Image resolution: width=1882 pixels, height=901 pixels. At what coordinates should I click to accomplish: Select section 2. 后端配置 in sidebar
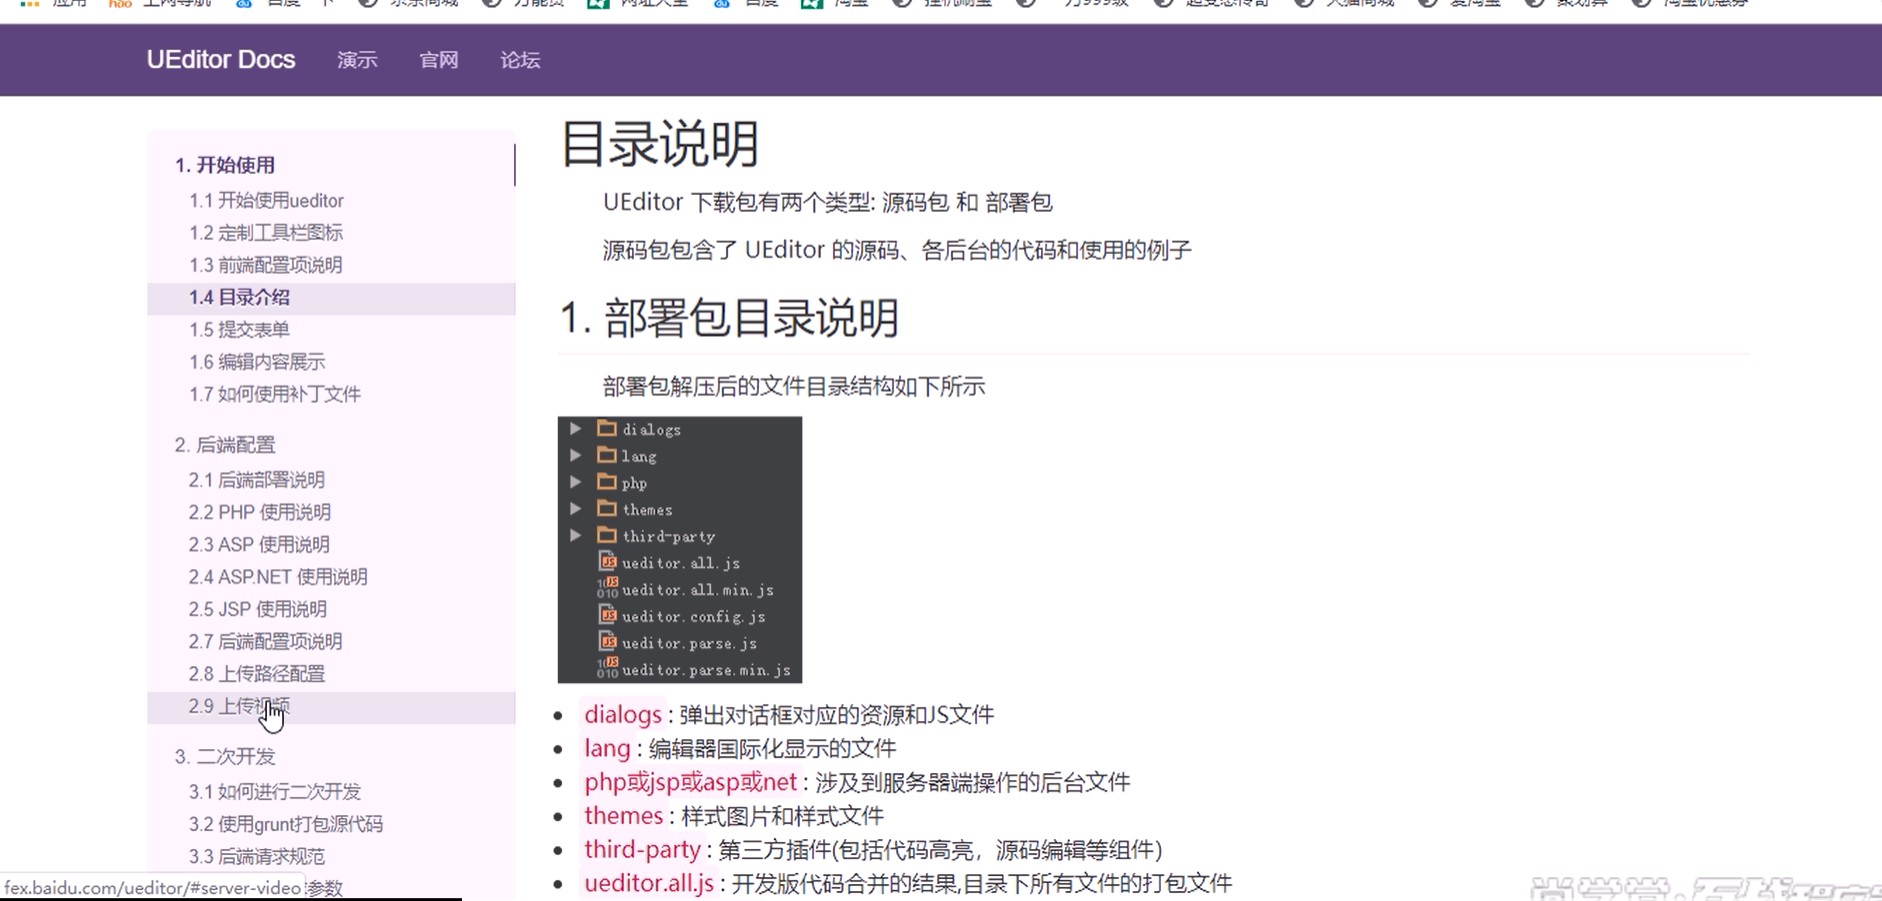[x=225, y=445]
